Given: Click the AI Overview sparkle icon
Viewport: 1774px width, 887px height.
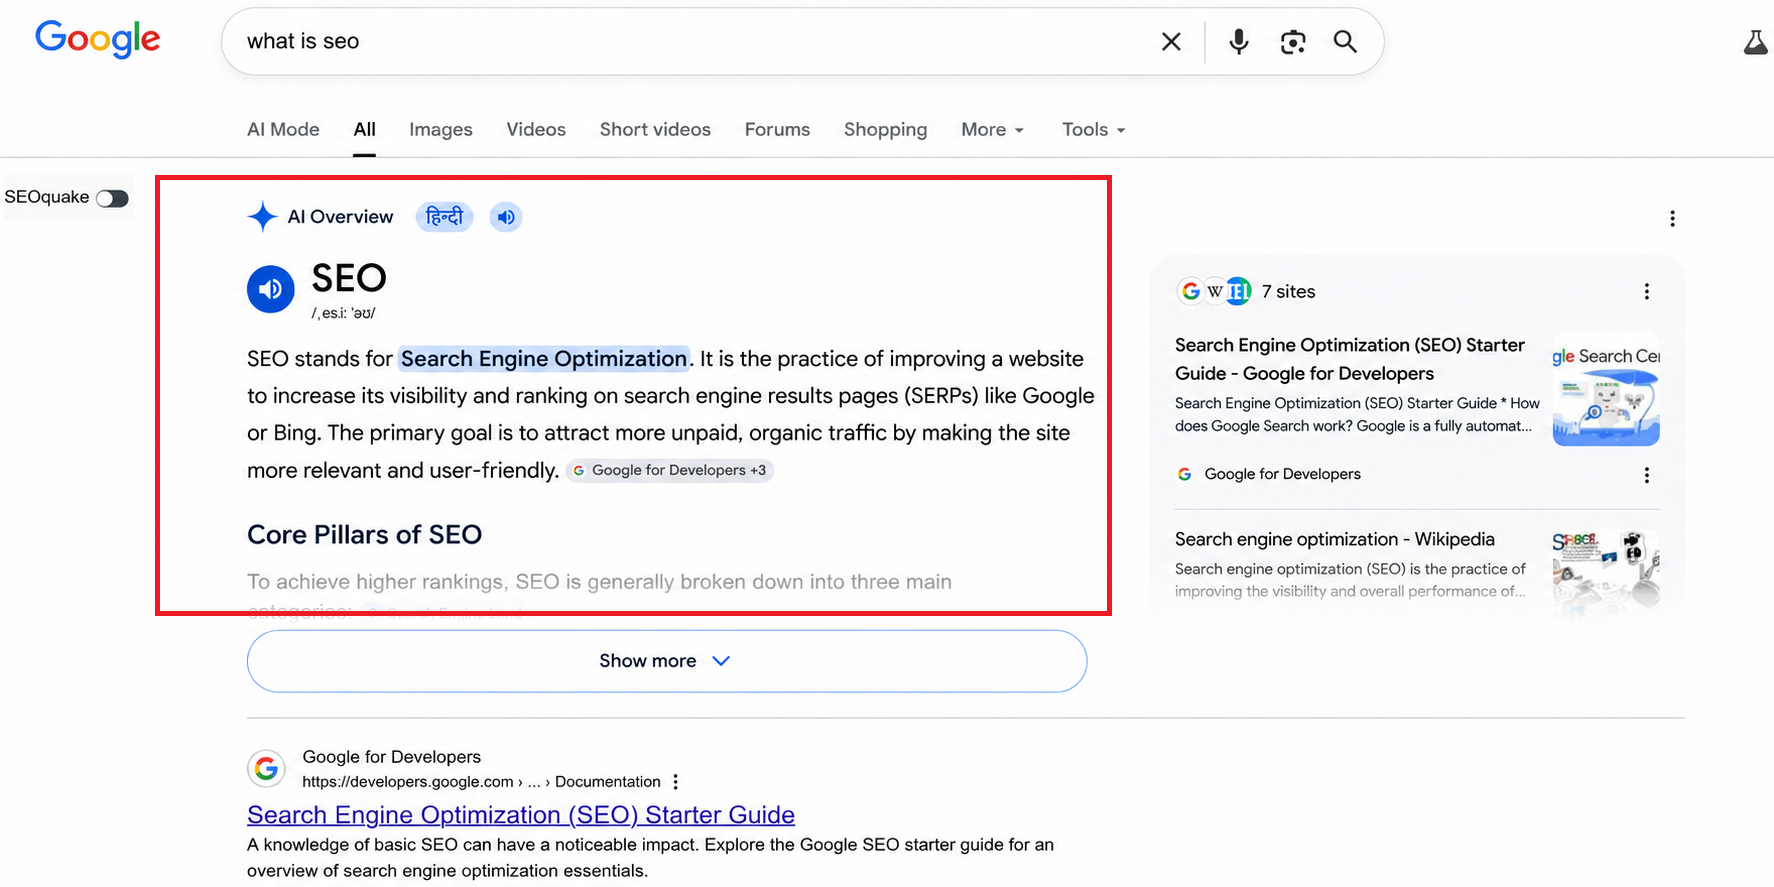Looking at the screenshot, I should pyautogui.click(x=262, y=216).
